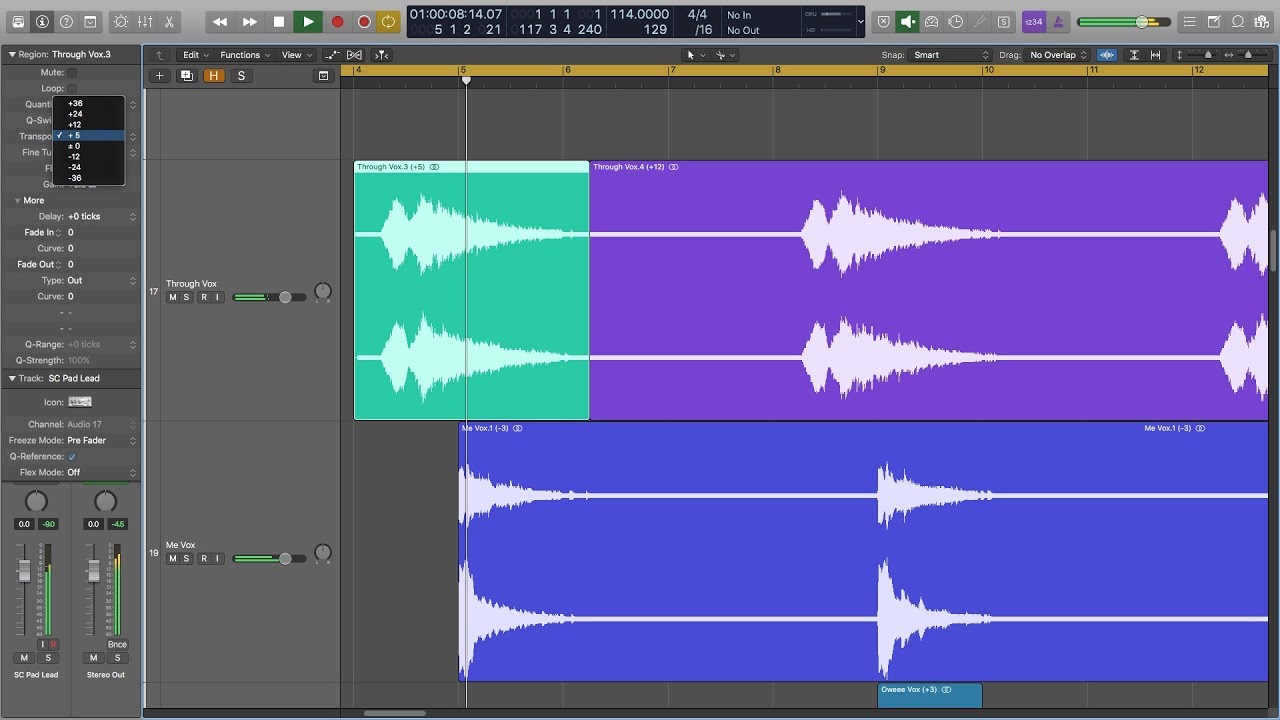Solo the Me Vox track

(x=186, y=558)
